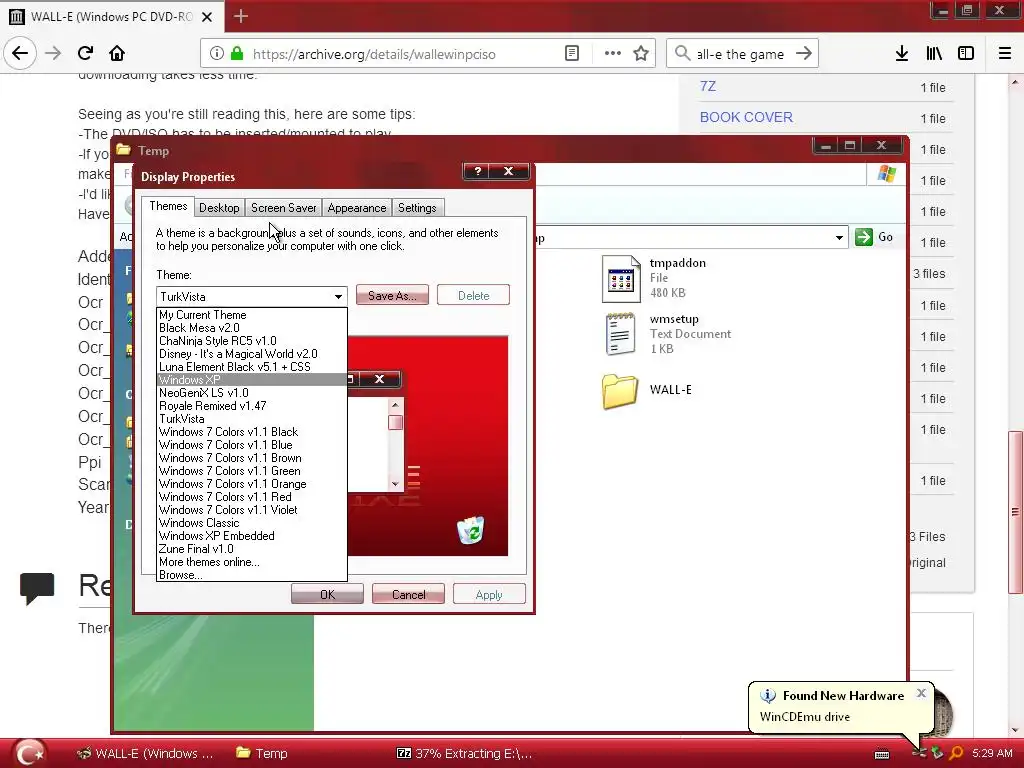Choose Zune Final v1.0 theme
Viewport: 1024px width, 768px height.
coord(252,549)
